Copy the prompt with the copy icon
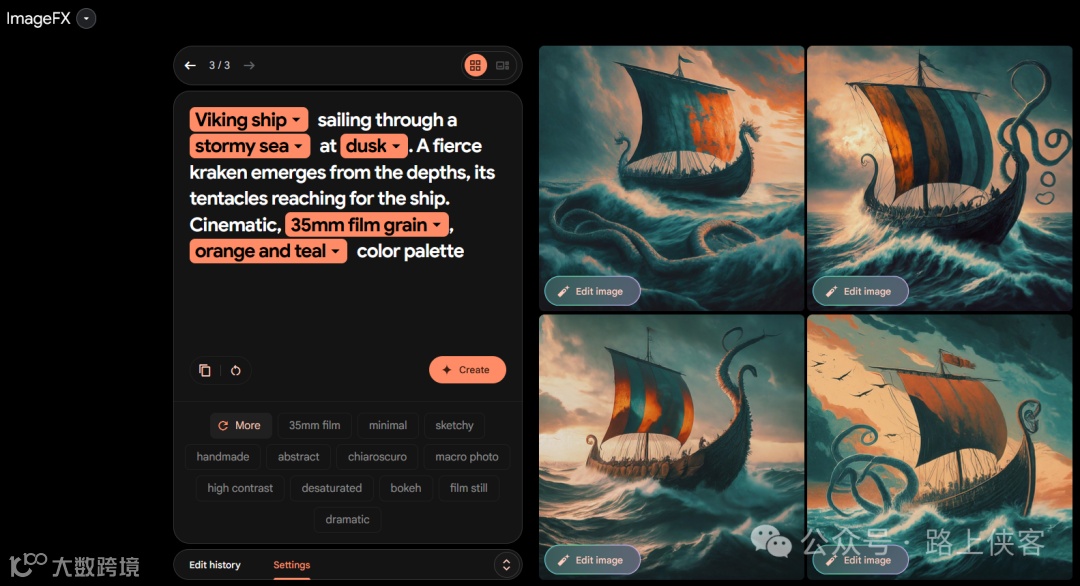Viewport: 1080px width, 586px height. [x=205, y=370]
